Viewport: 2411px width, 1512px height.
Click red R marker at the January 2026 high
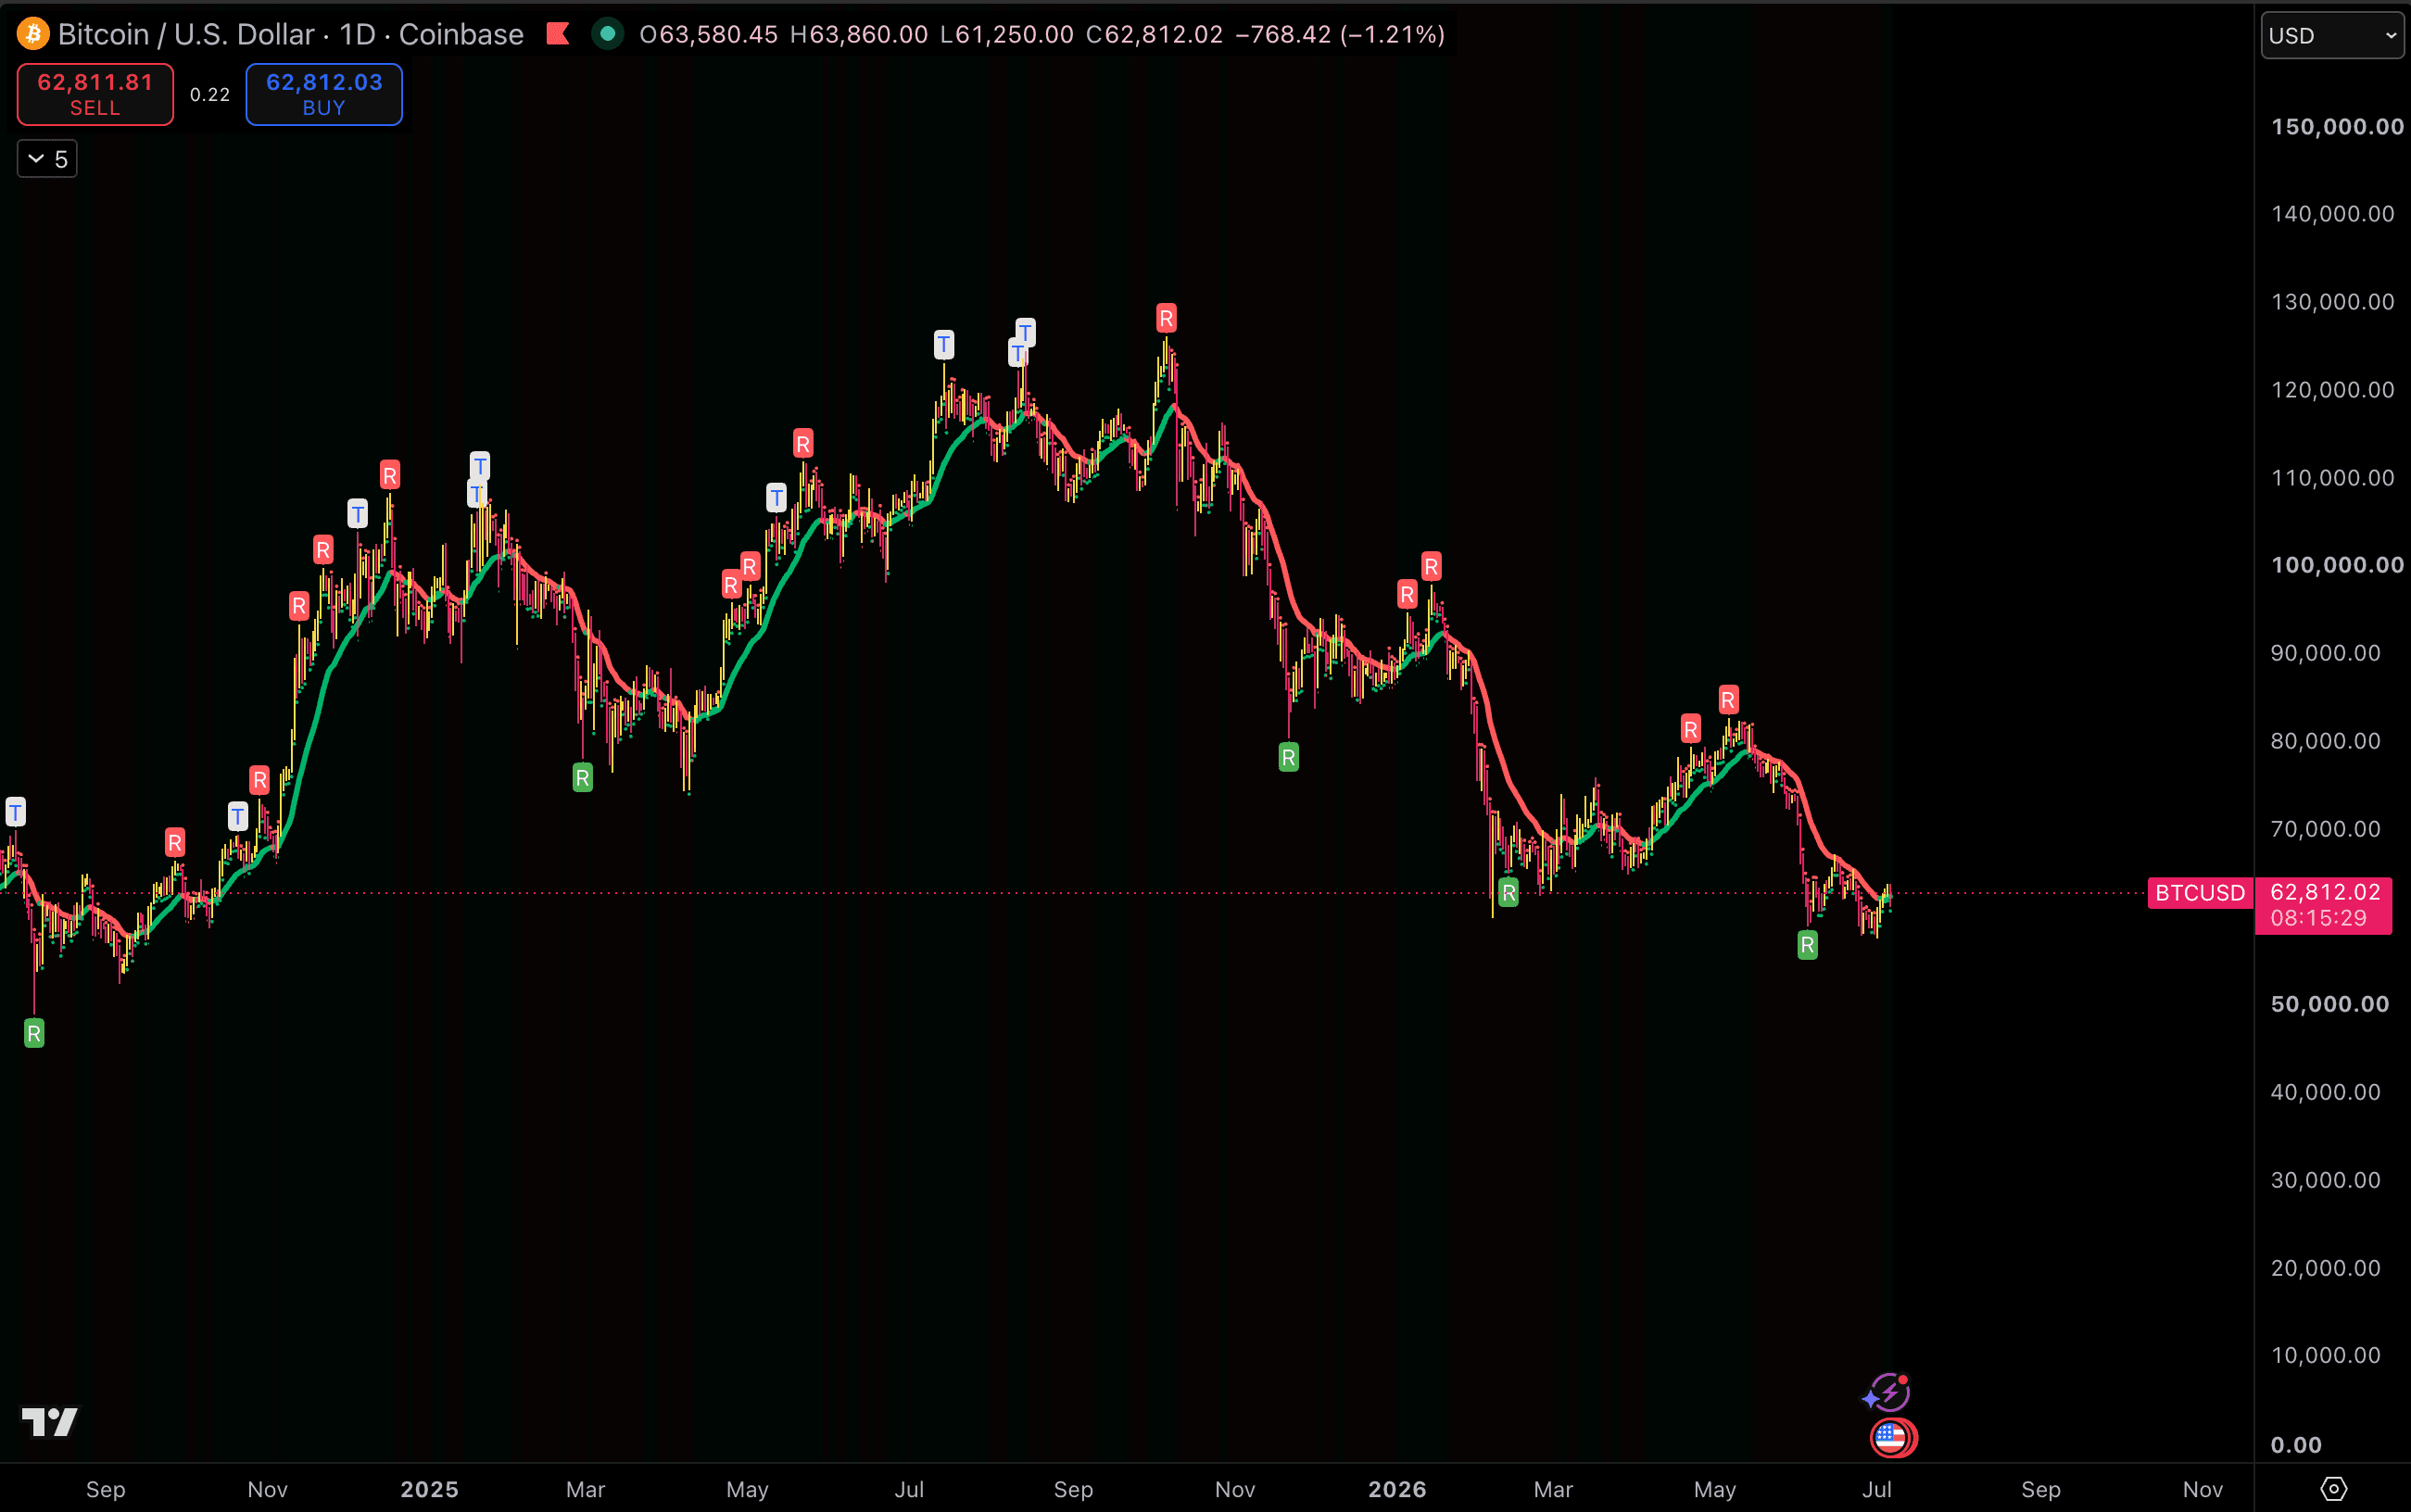(x=1432, y=566)
